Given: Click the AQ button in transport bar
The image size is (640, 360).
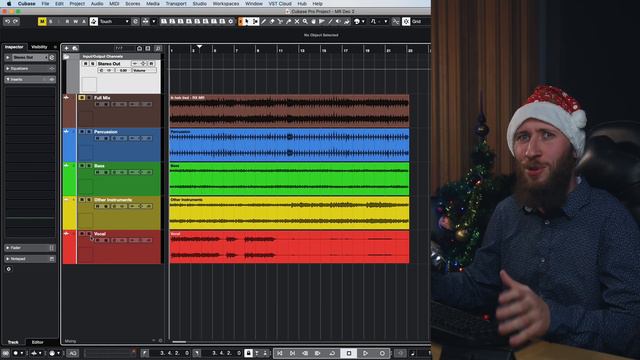Looking at the screenshot, I should pos(73,353).
